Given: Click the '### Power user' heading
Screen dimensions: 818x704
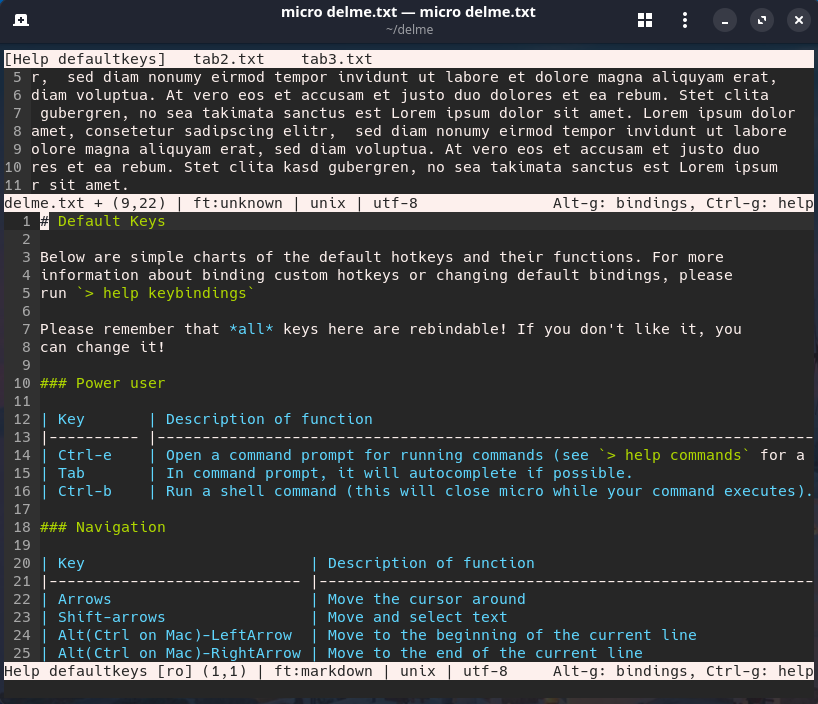Looking at the screenshot, I should tap(102, 383).
